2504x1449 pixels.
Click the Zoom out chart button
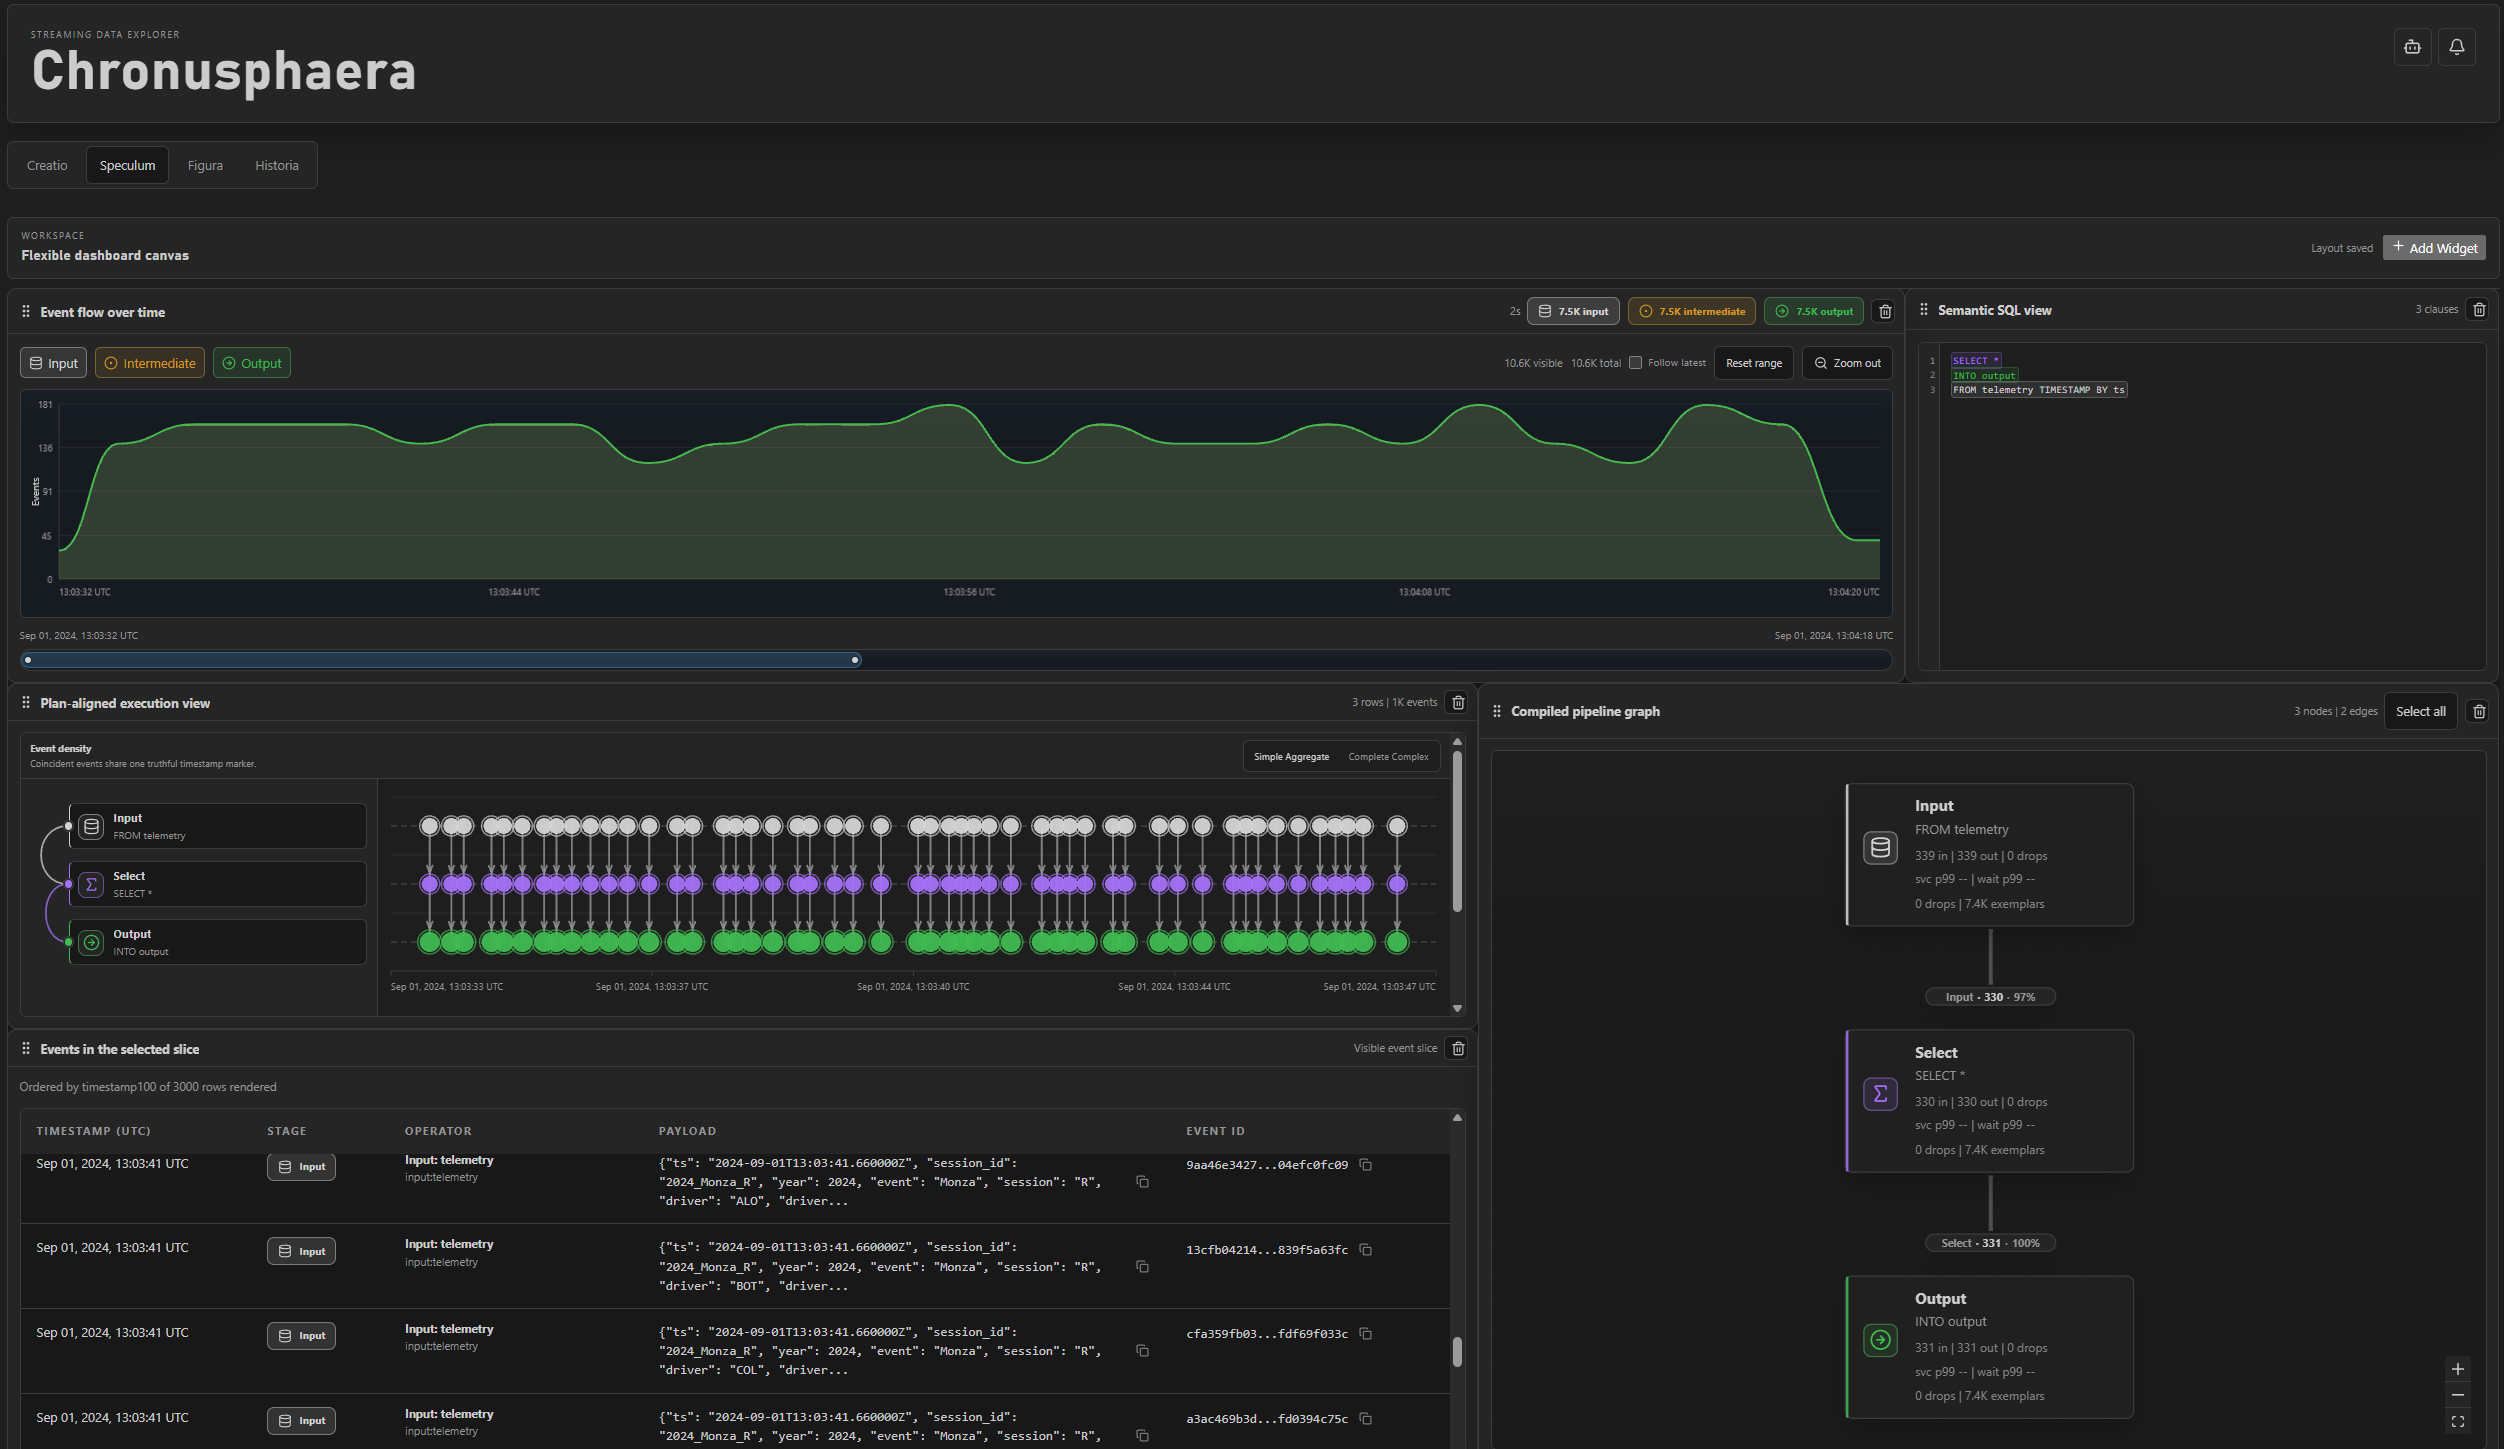point(1848,363)
